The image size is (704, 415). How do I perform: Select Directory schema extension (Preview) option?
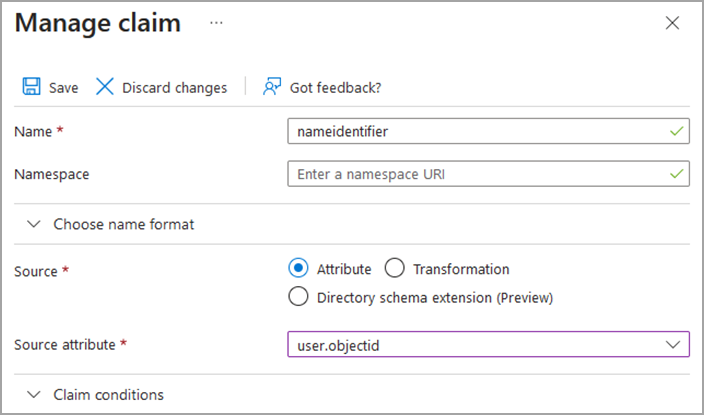[298, 296]
